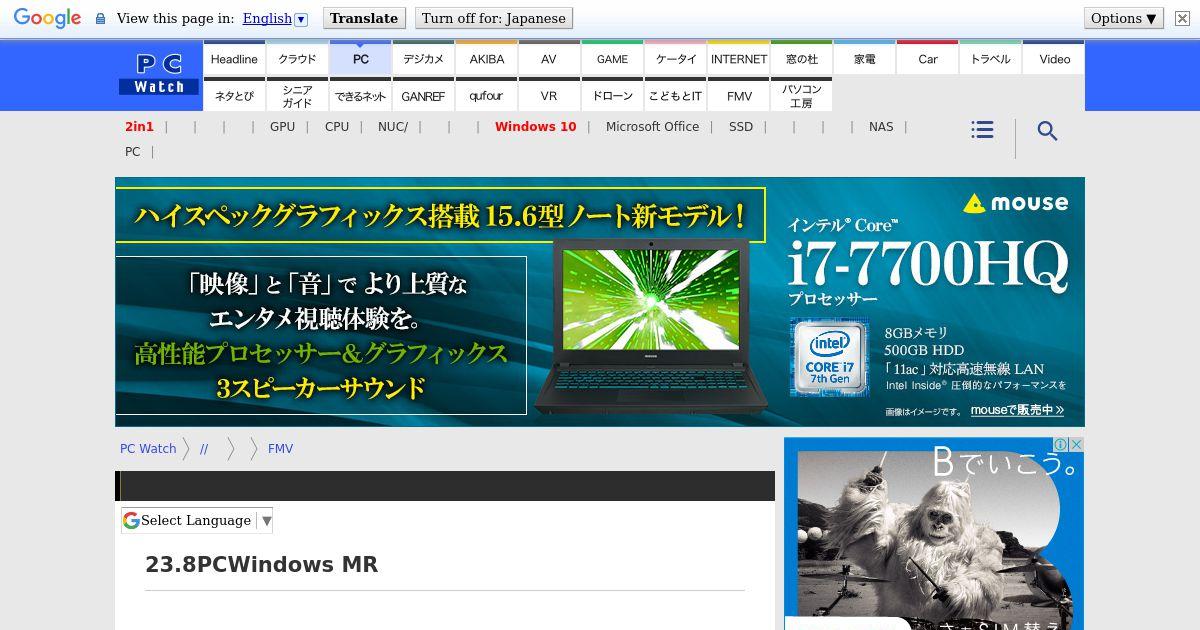
Task: Open the パソコン工房 tab
Action: (801, 95)
